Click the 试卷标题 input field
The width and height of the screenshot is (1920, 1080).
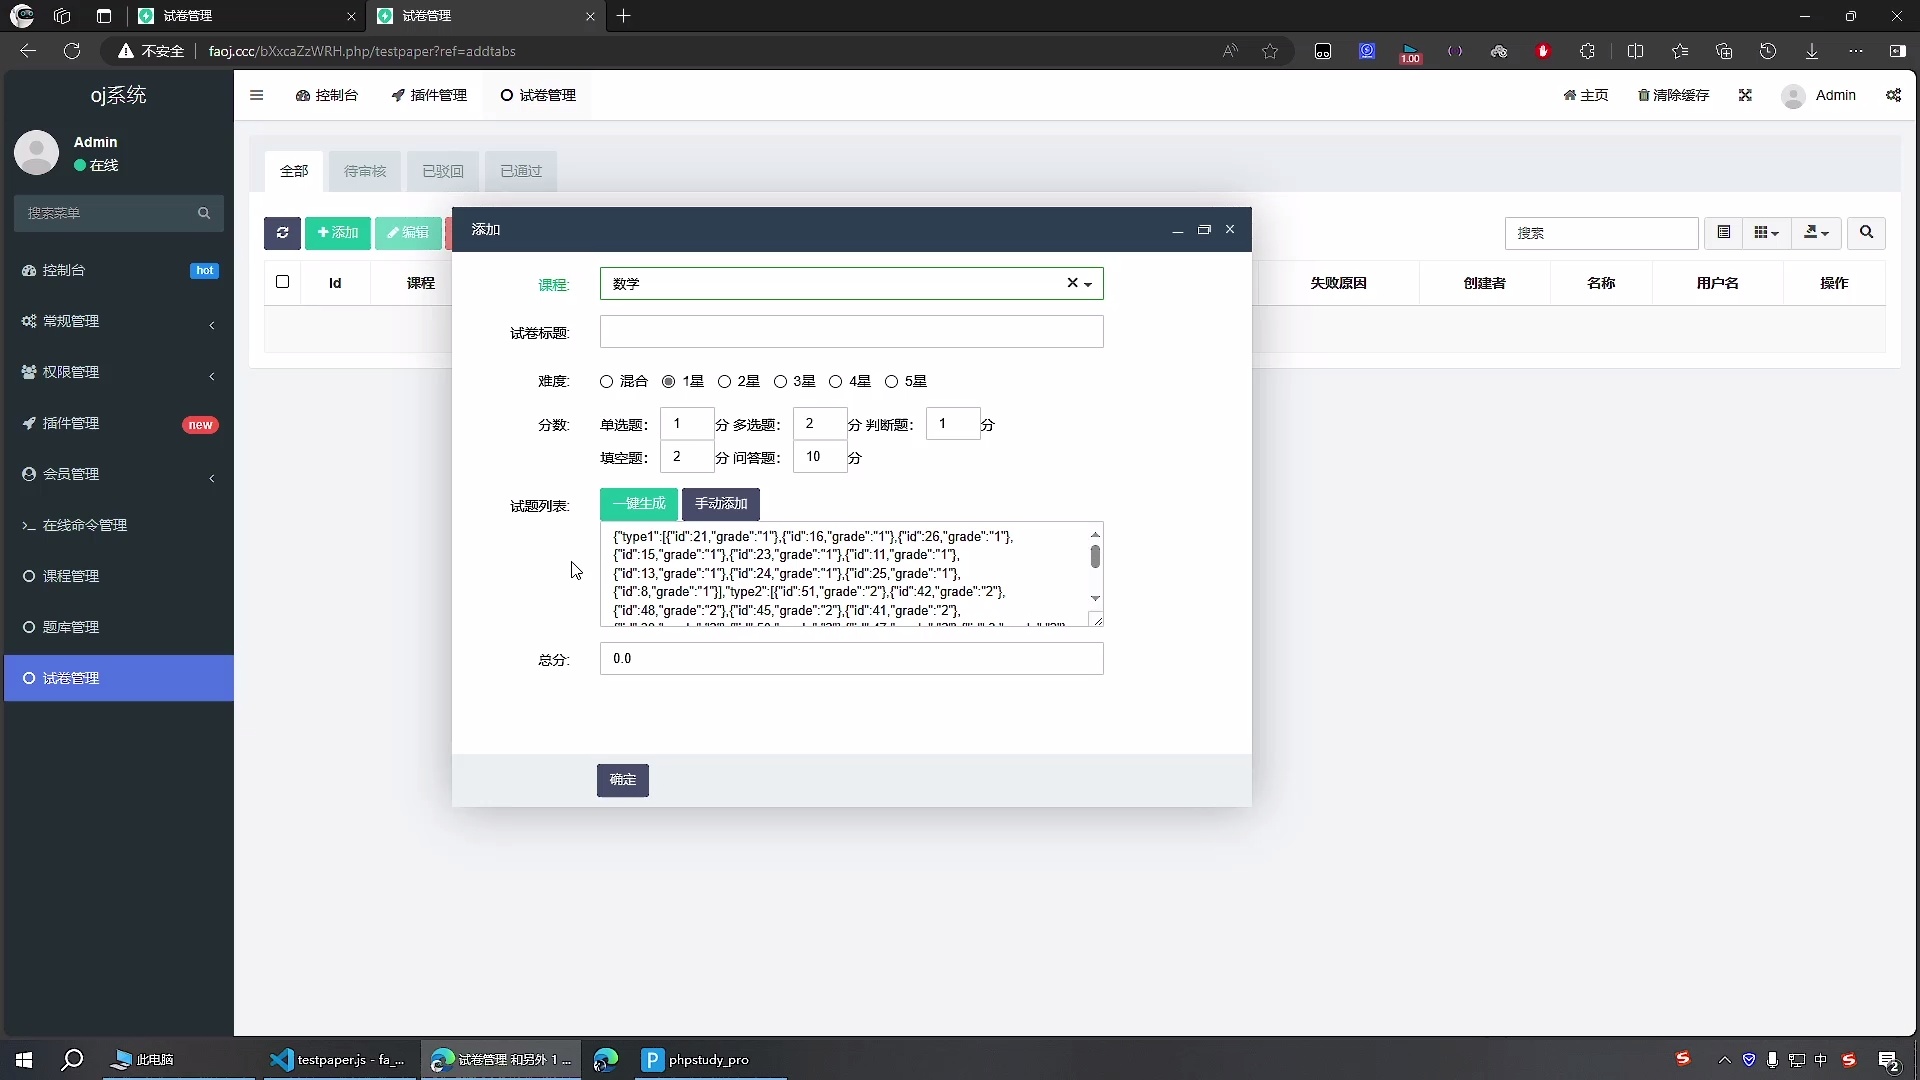(x=851, y=332)
